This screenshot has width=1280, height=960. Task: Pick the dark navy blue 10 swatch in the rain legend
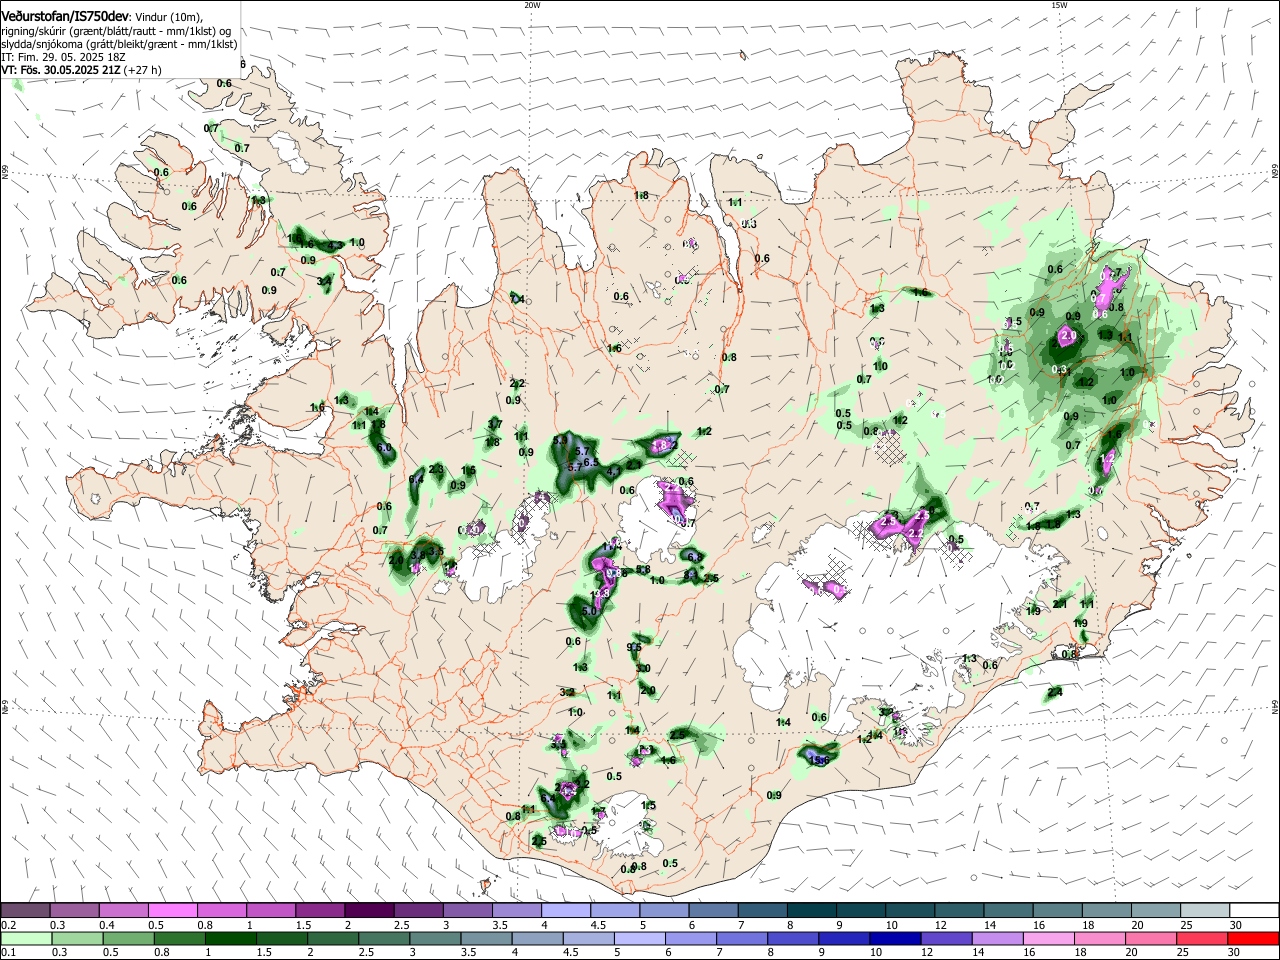(x=893, y=939)
